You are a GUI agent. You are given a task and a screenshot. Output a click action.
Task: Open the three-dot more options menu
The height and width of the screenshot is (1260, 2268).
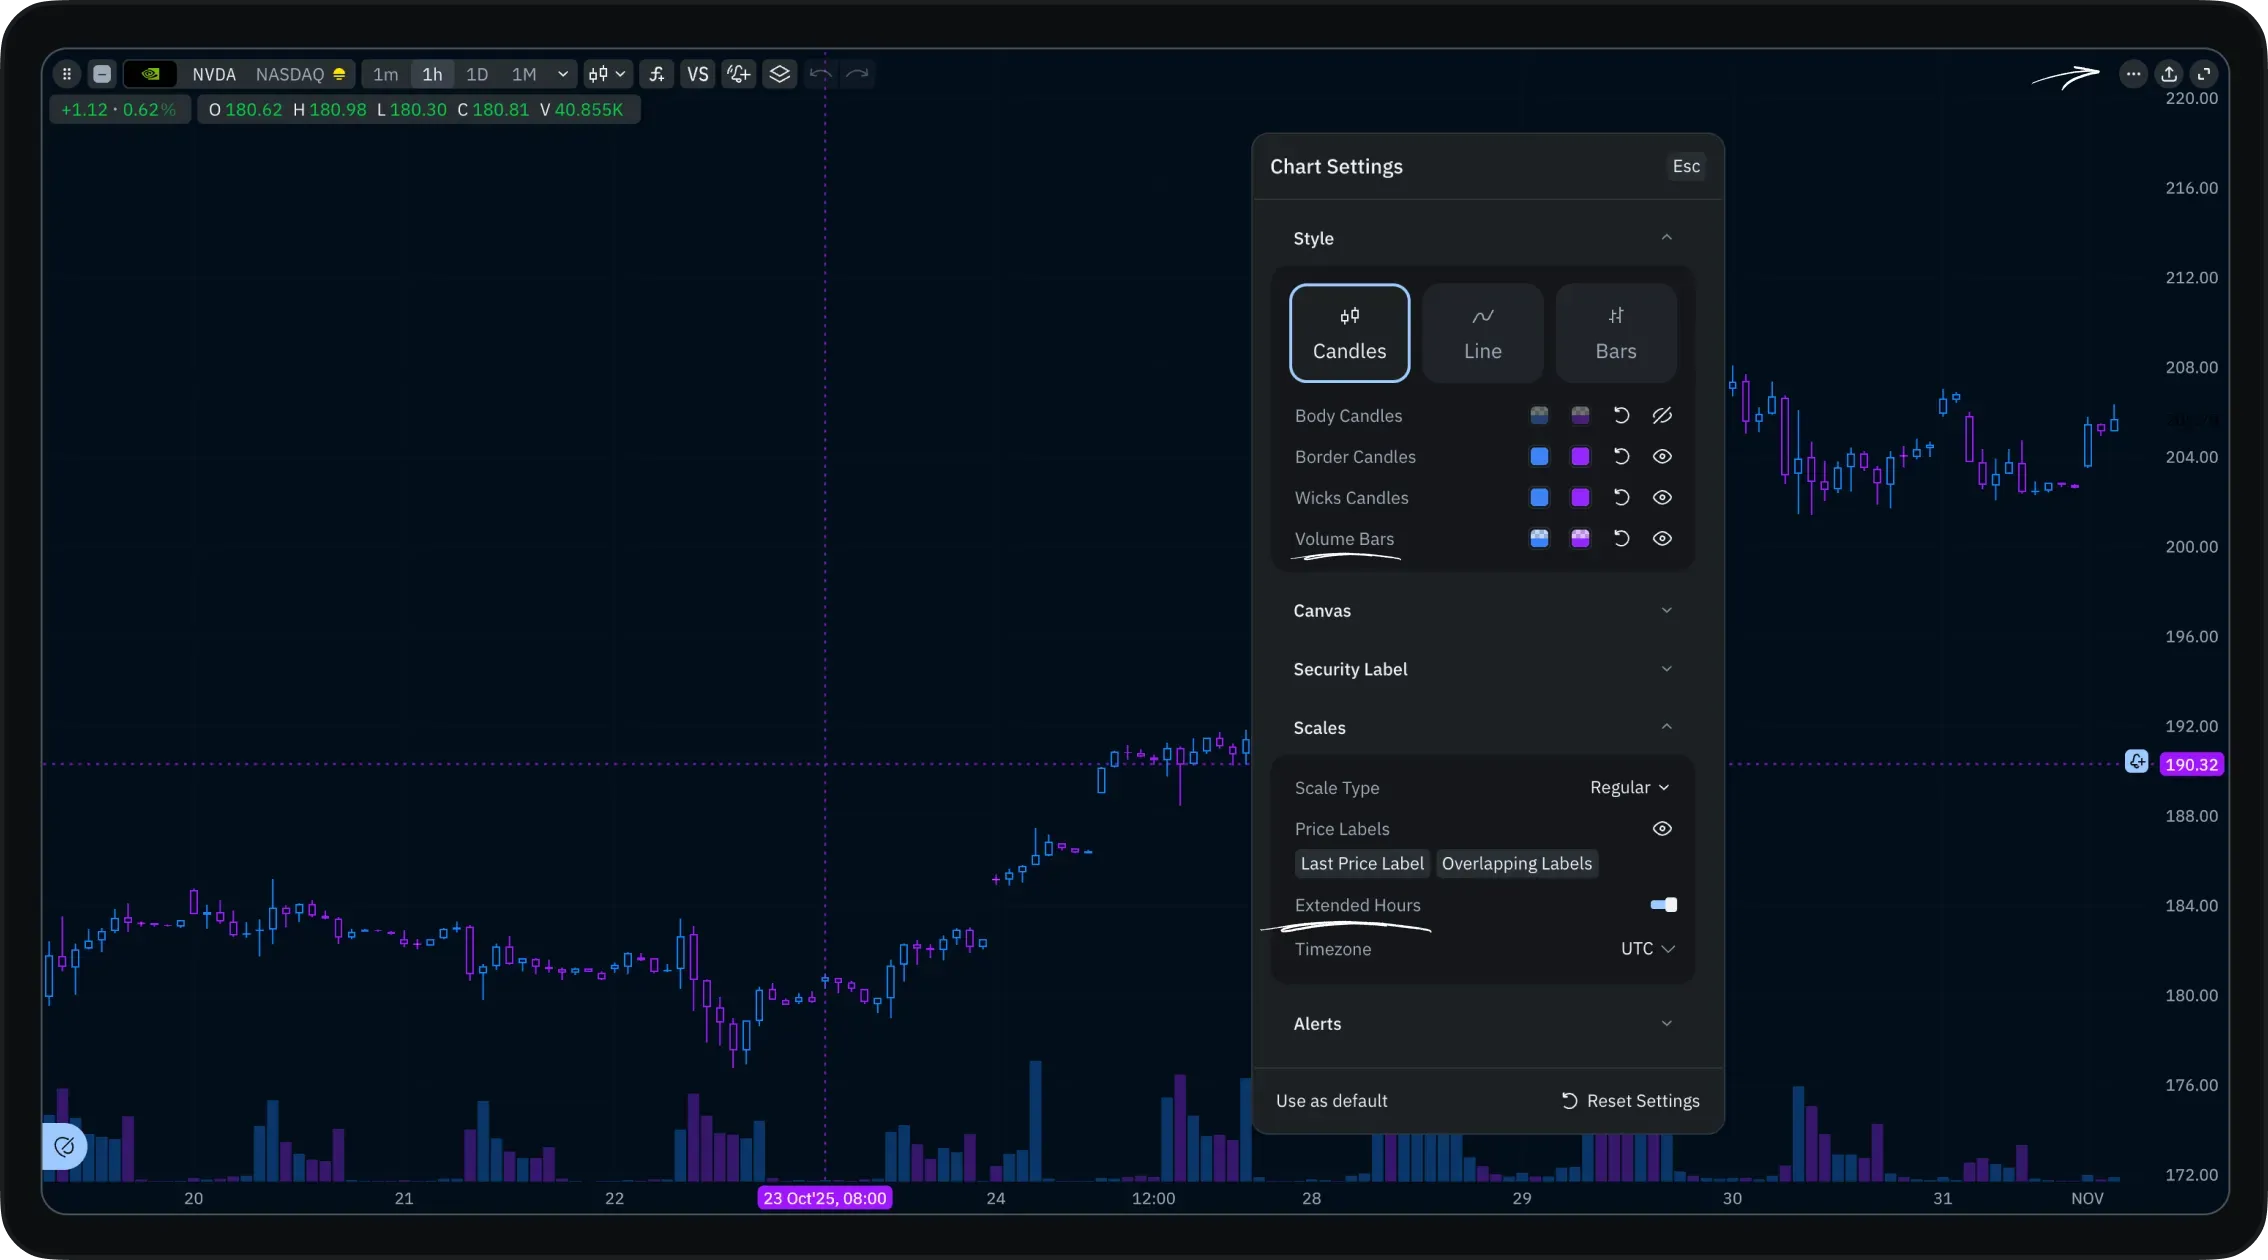coord(2133,74)
